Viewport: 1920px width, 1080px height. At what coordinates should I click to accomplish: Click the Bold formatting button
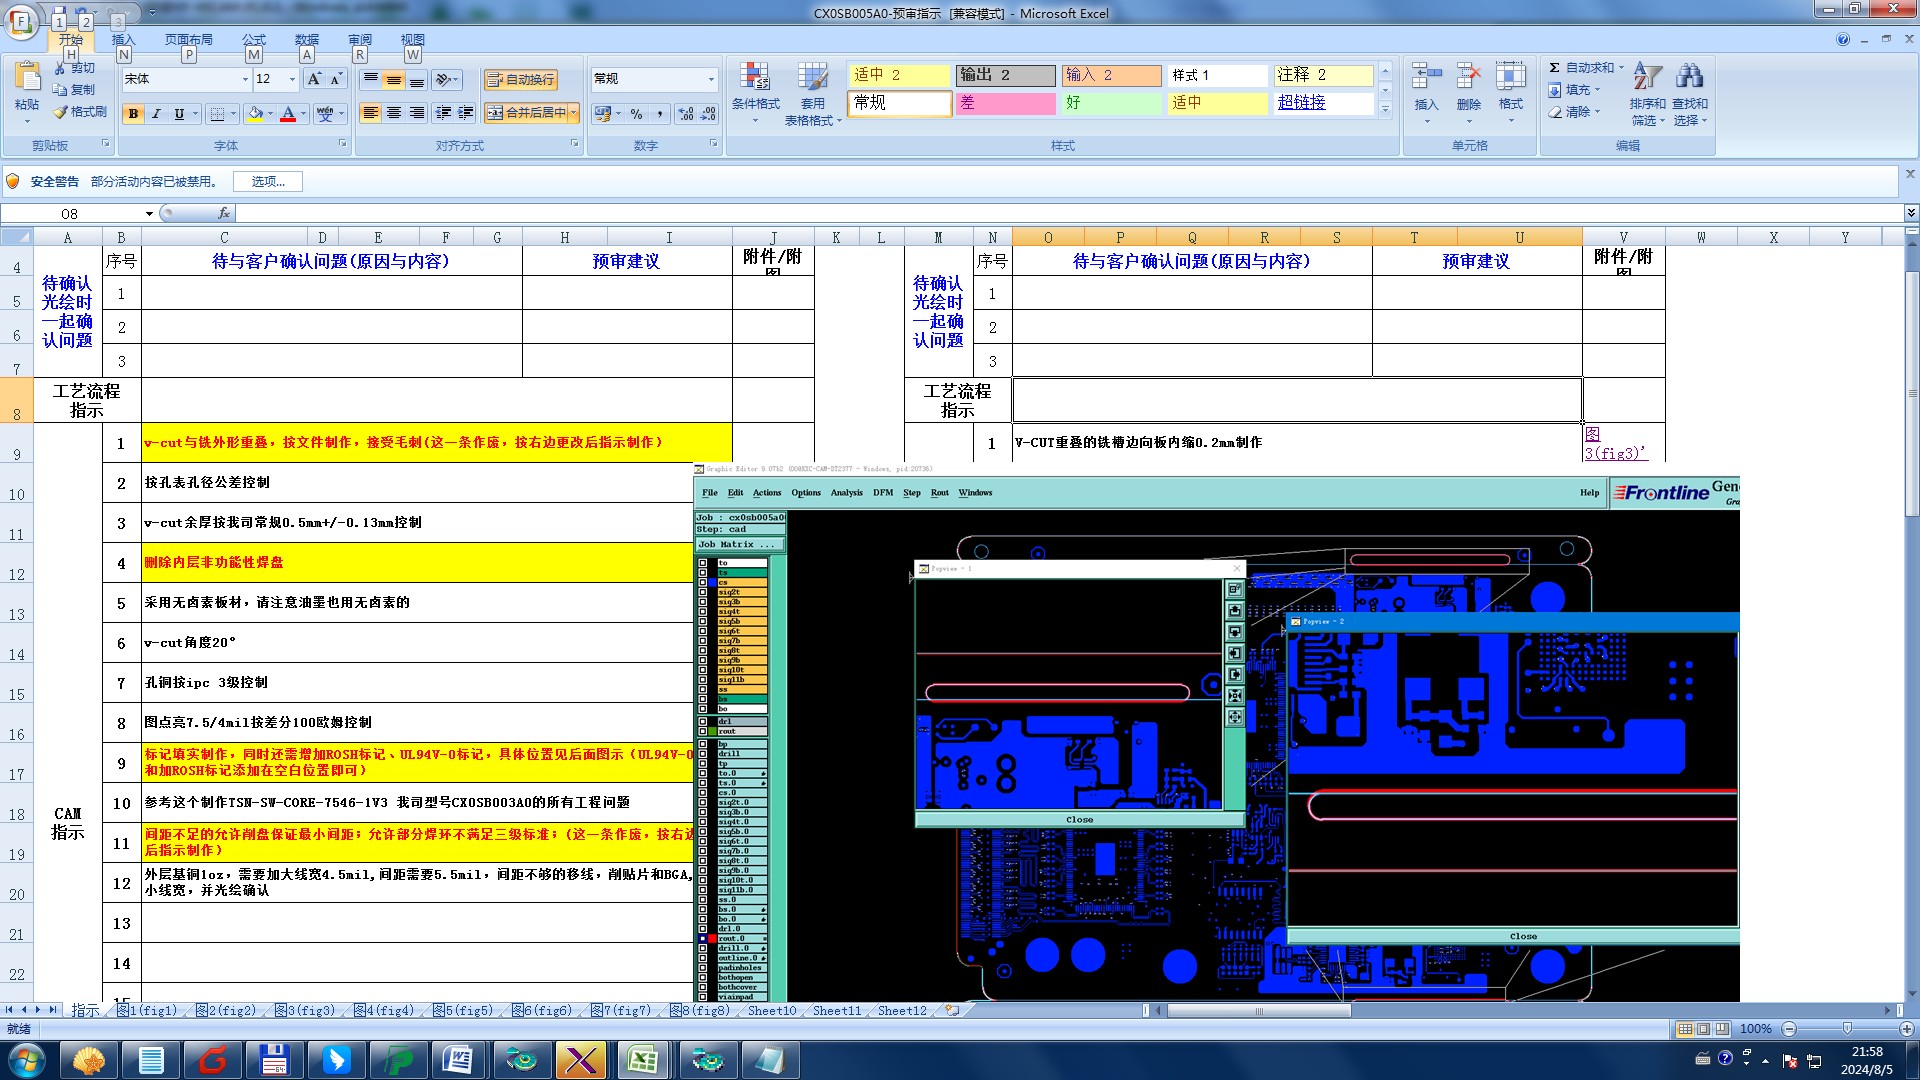click(133, 114)
